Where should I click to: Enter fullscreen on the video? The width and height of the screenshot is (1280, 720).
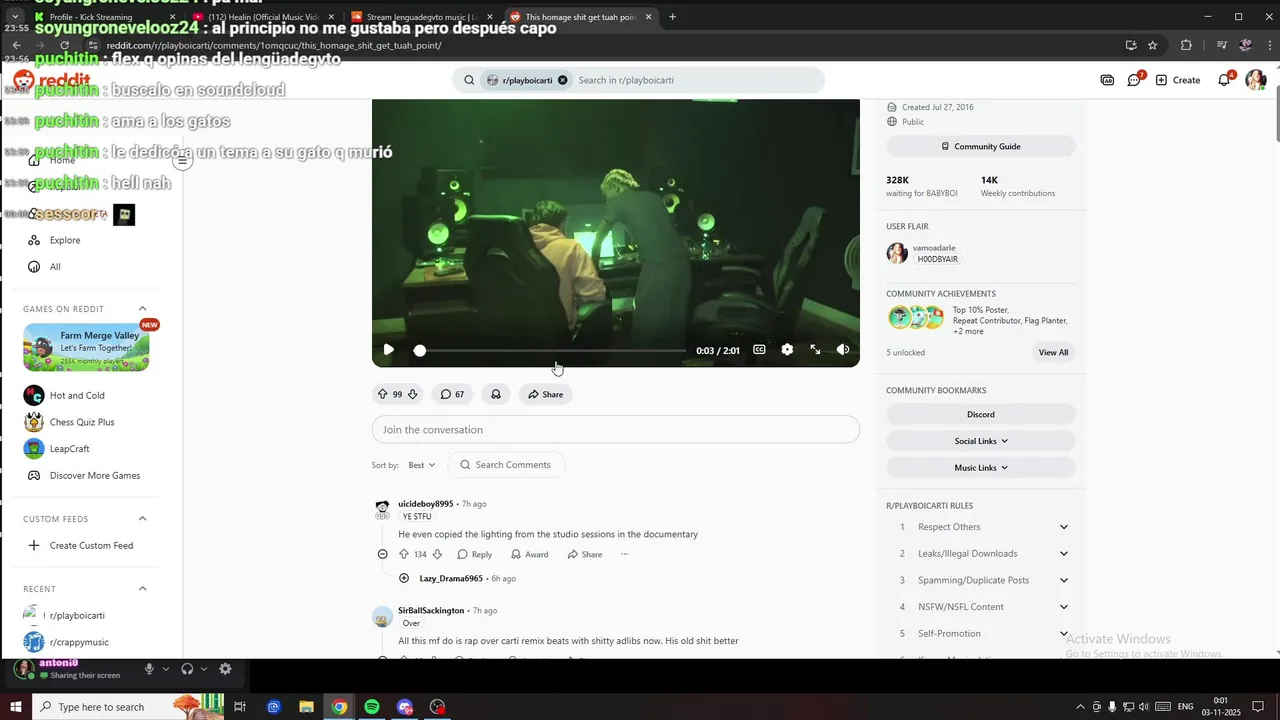[815, 350]
